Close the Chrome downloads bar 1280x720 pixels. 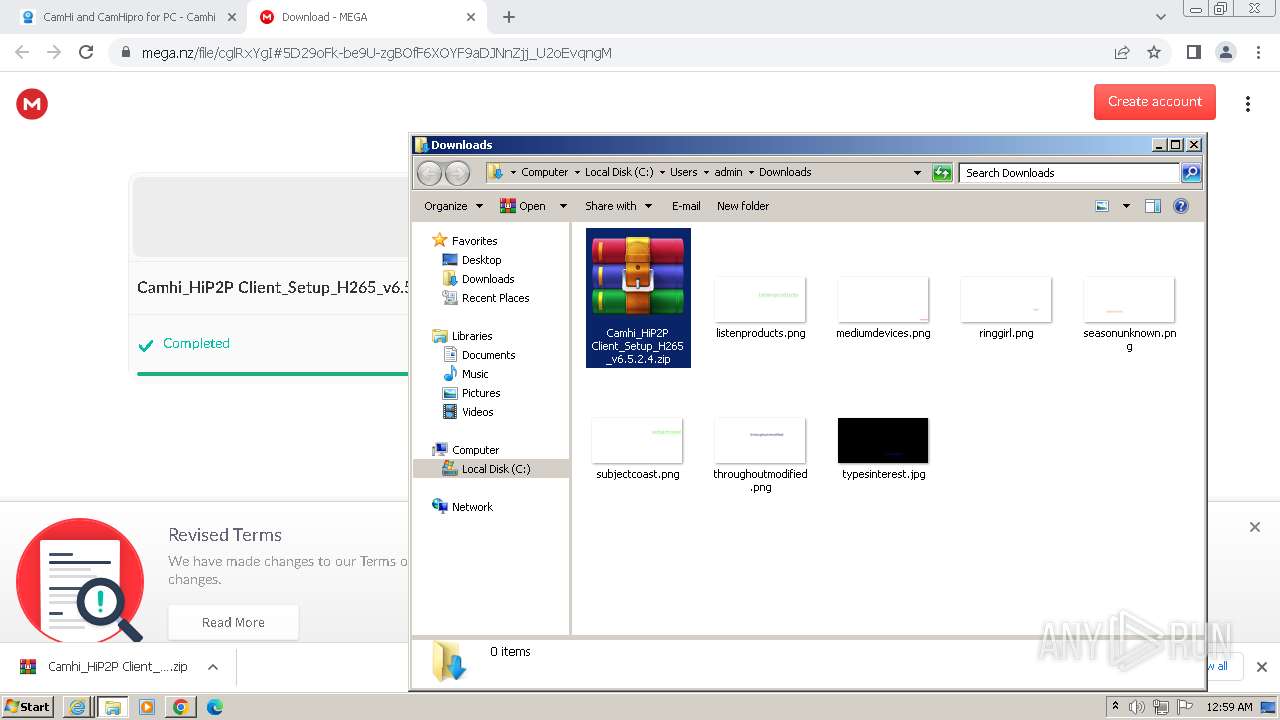pyautogui.click(x=1261, y=667)
